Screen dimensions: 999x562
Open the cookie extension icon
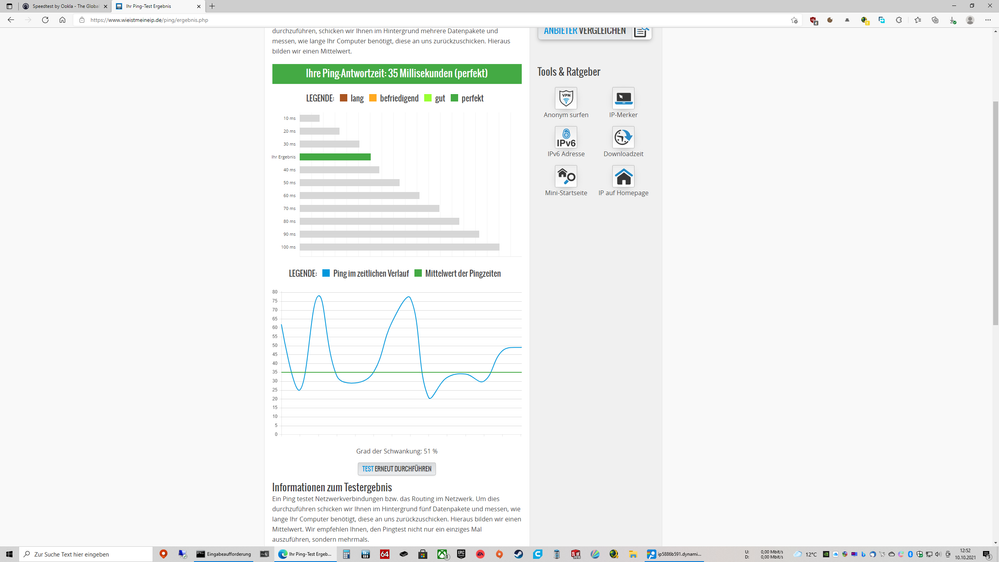pyautogui.click(x=830, y=20)
